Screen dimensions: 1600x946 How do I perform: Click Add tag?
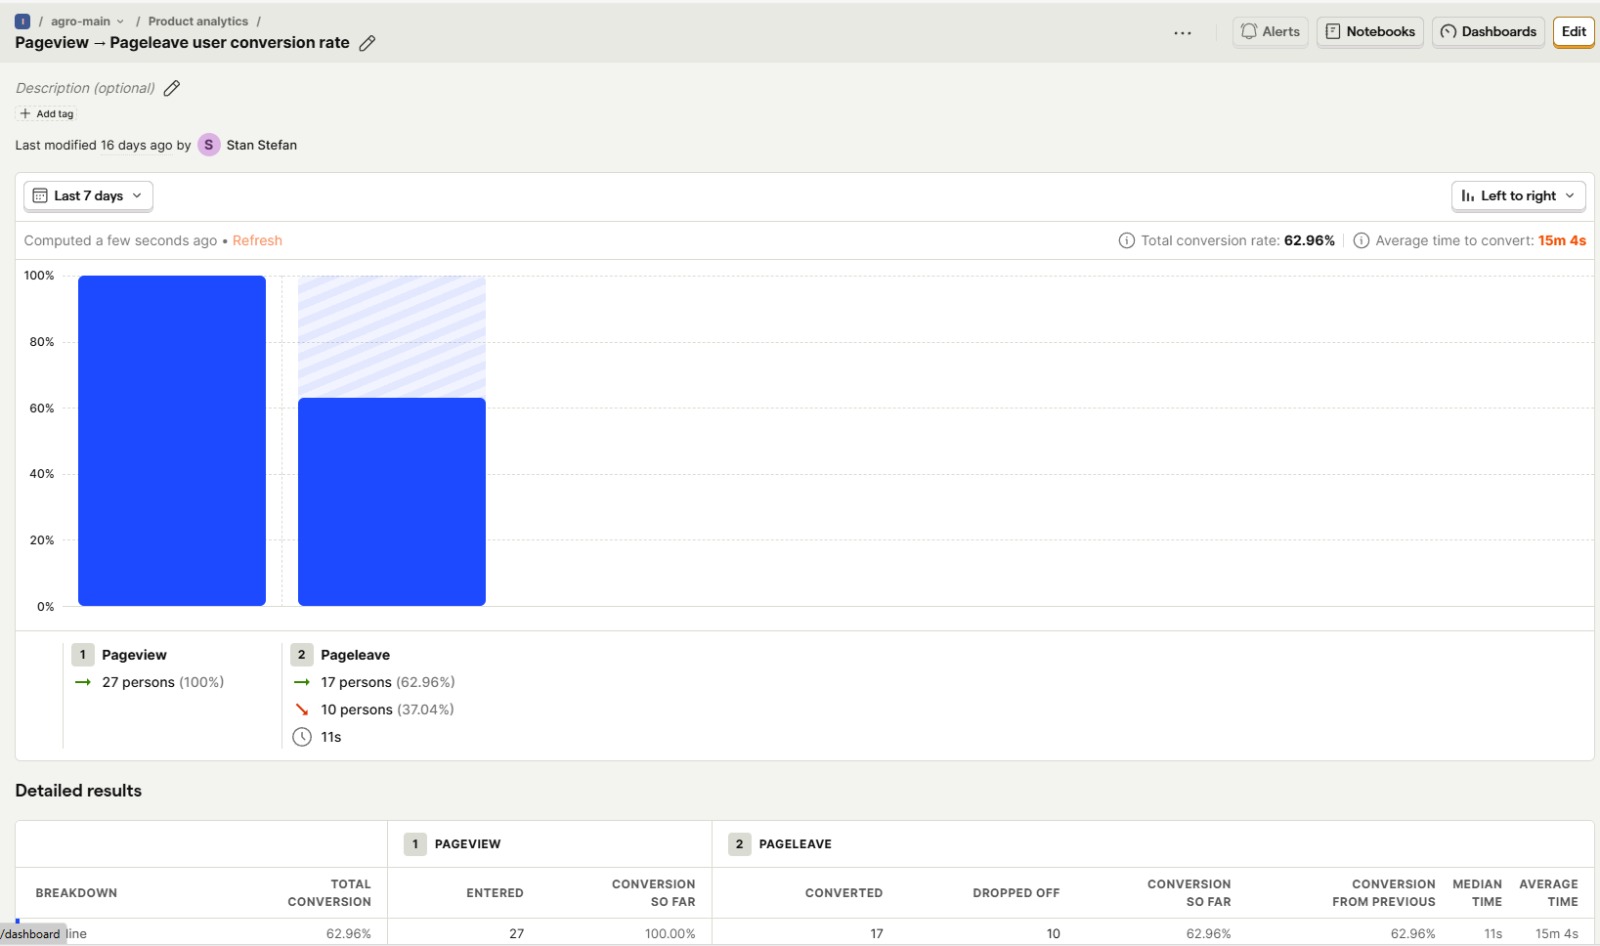tap(47, 114)
